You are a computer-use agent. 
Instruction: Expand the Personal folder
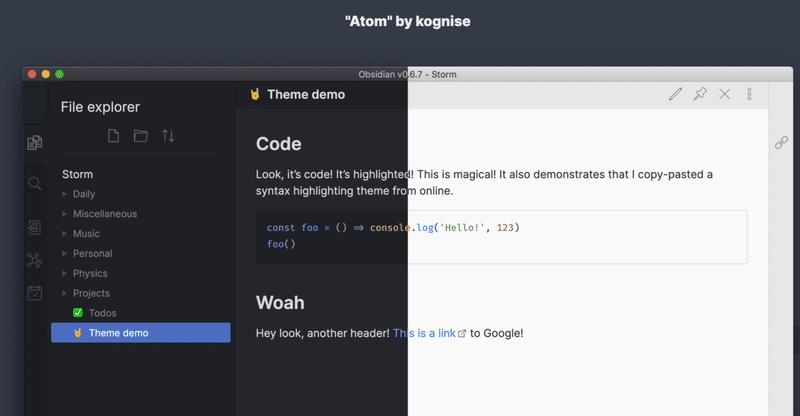(64, 253)
